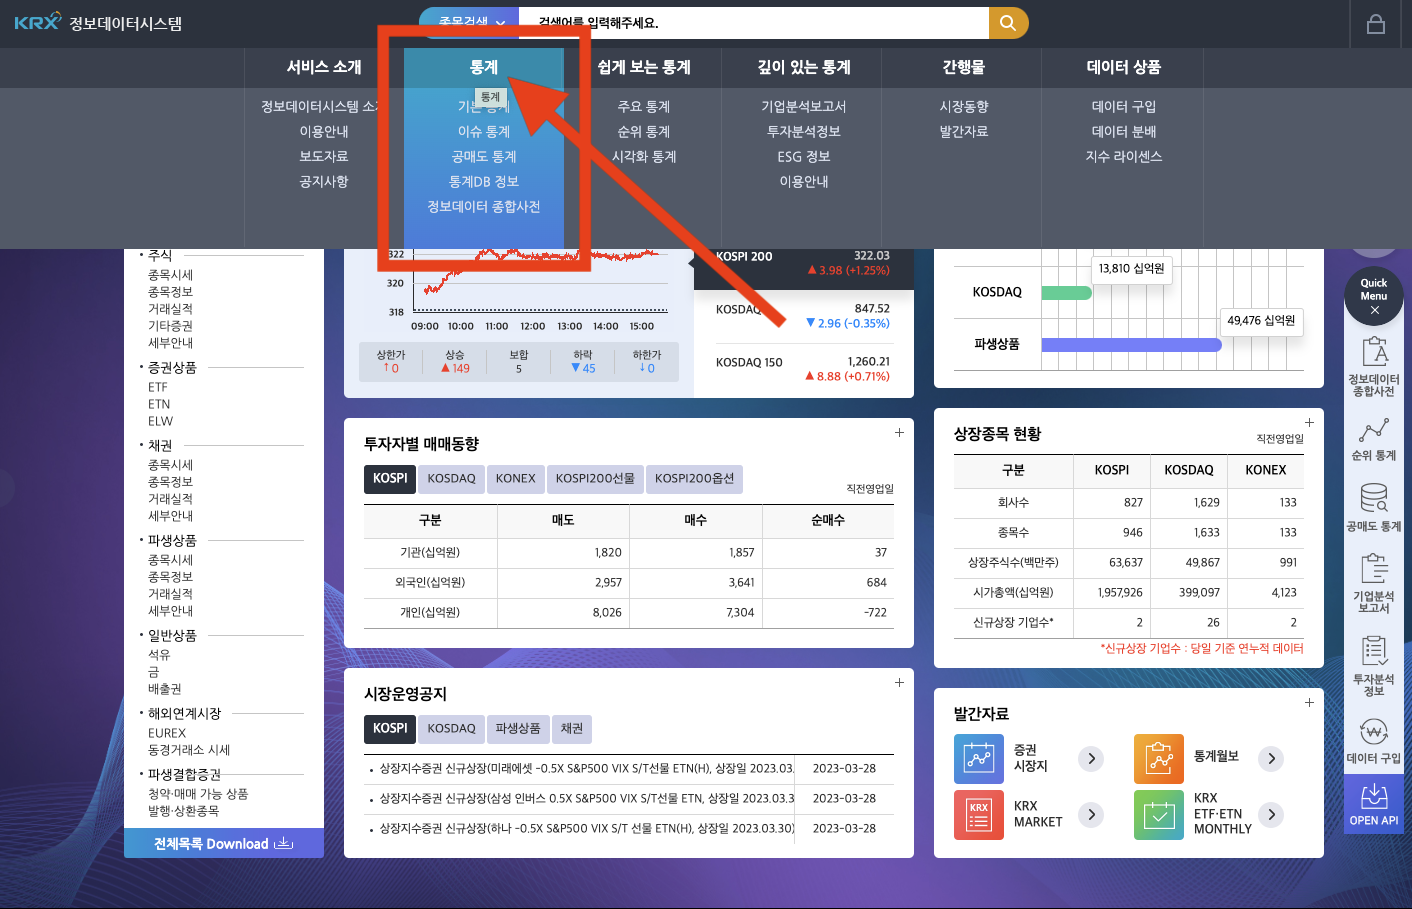1412x909 pixels.
Task: Close the Quick Menu panel
Action: 1374,311
